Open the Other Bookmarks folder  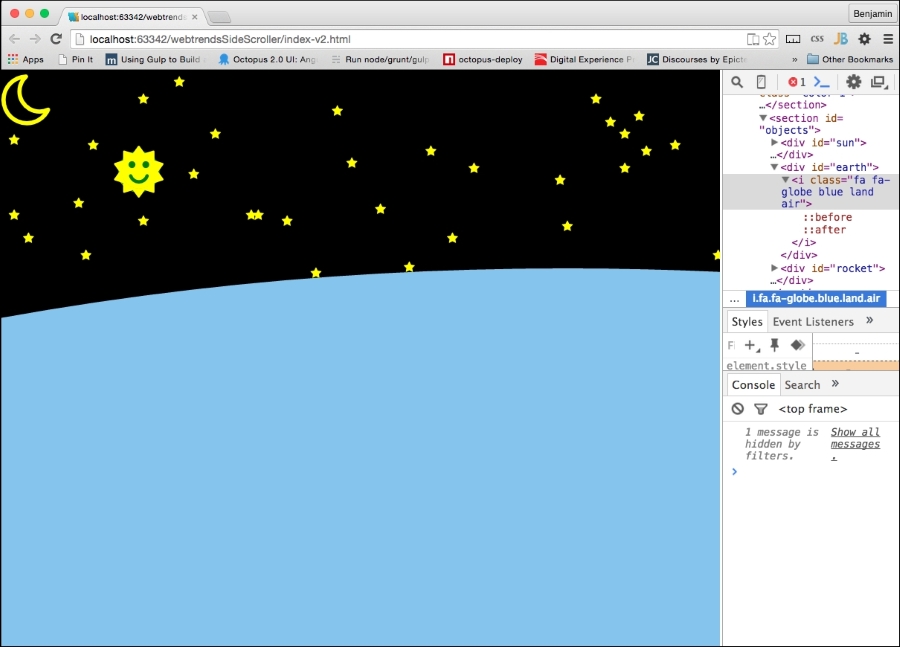point(850,59)
